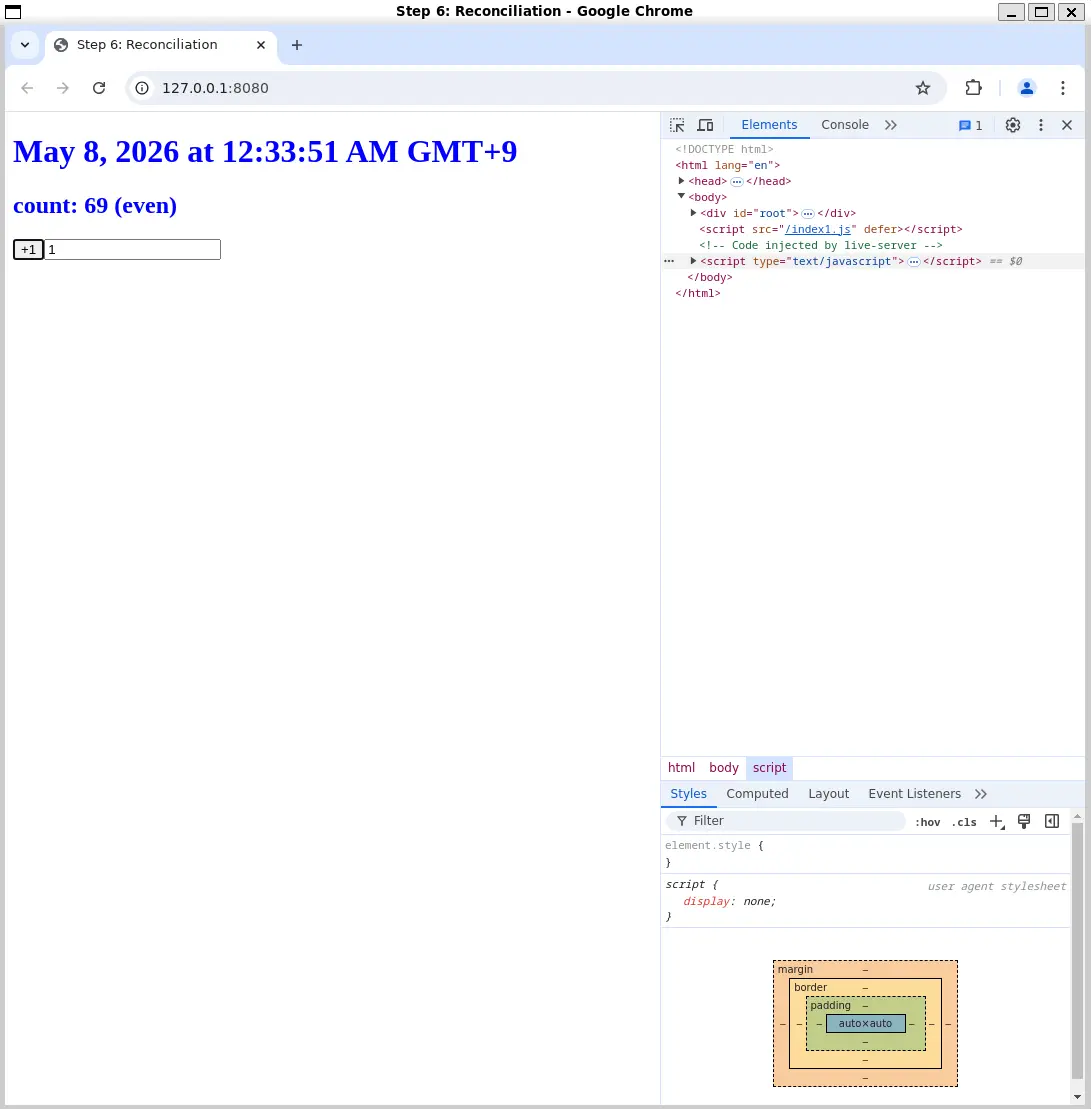Open the Extensions puzzle icon
Image resolution: width=1091 pixels, height=1109 pixels.
(974, 88)
